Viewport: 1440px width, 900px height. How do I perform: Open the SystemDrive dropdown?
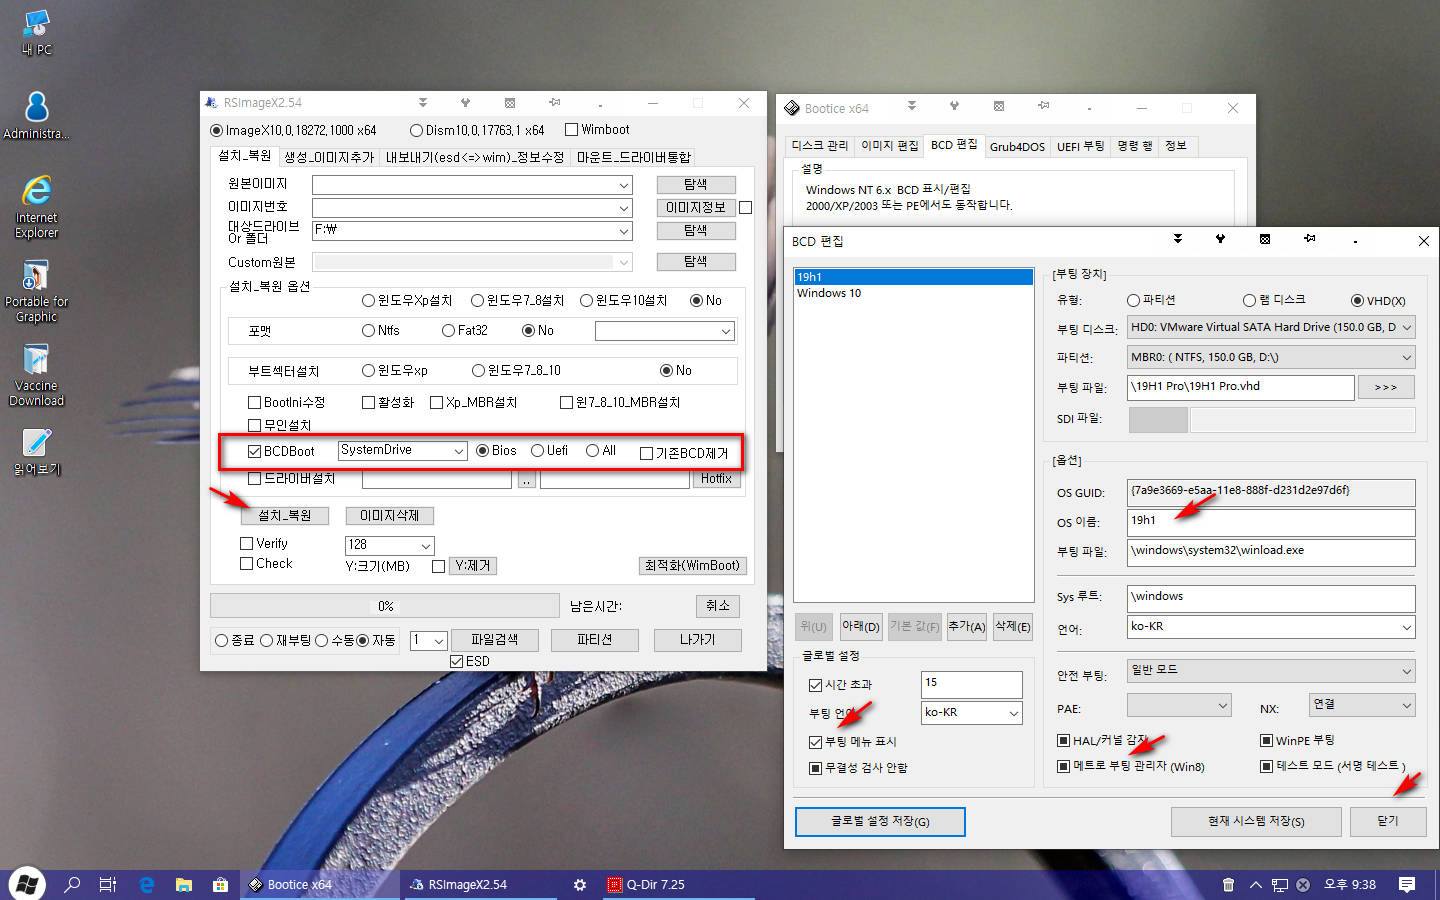[x=459, y=451]
